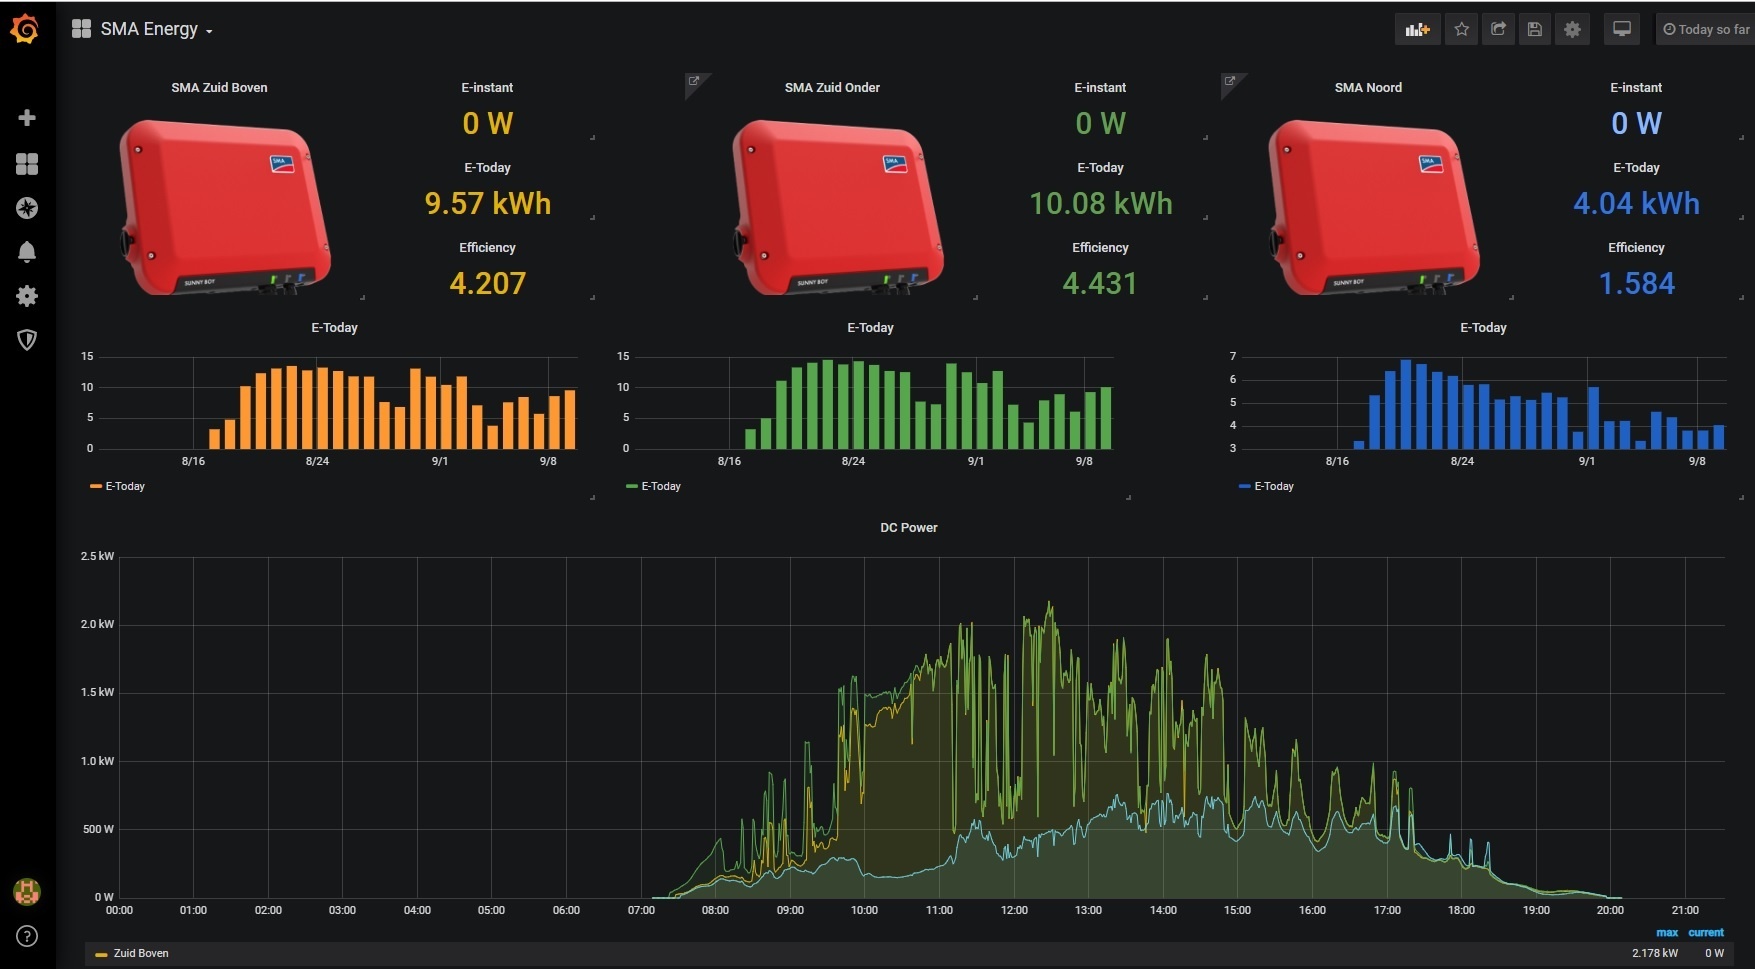Viewport: 1755px width, 969px height.
Task: Click the yellow 0 W instant reading
Action: [x=488, y=124]
